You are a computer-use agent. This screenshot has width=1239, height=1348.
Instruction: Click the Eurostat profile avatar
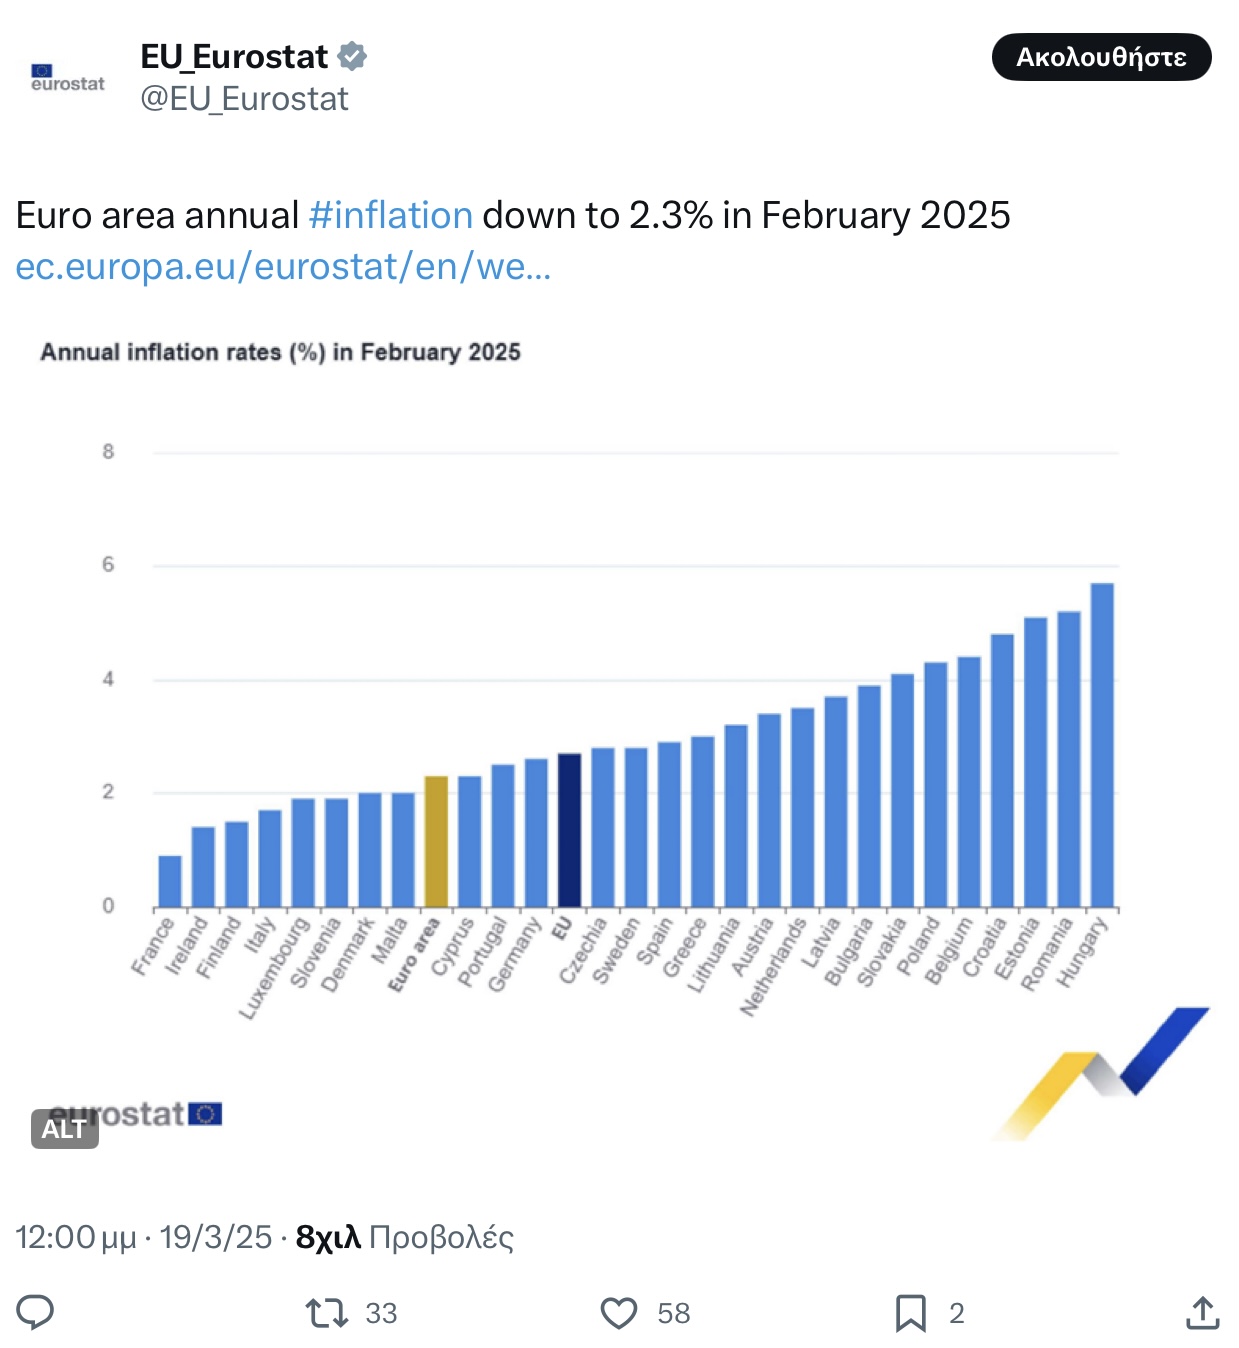pyautogui.click(x=68, y=78)
